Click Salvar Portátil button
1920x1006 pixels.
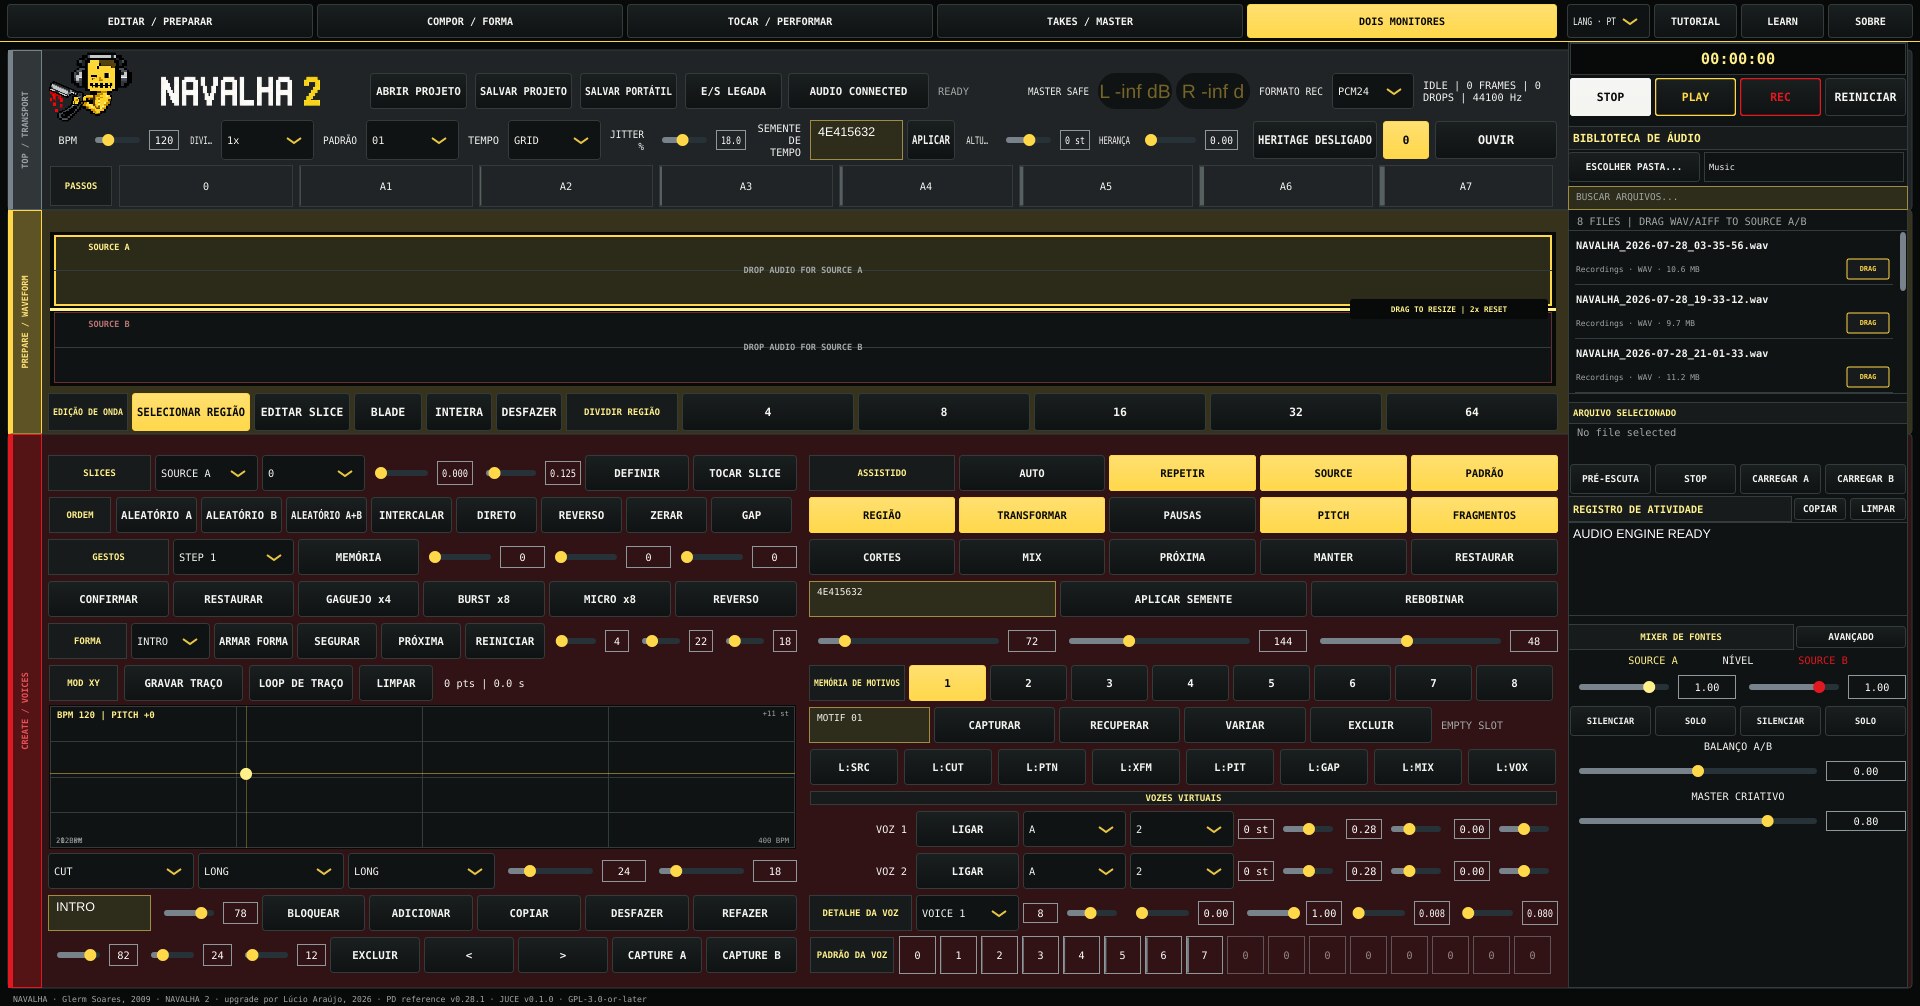point(628,91)
